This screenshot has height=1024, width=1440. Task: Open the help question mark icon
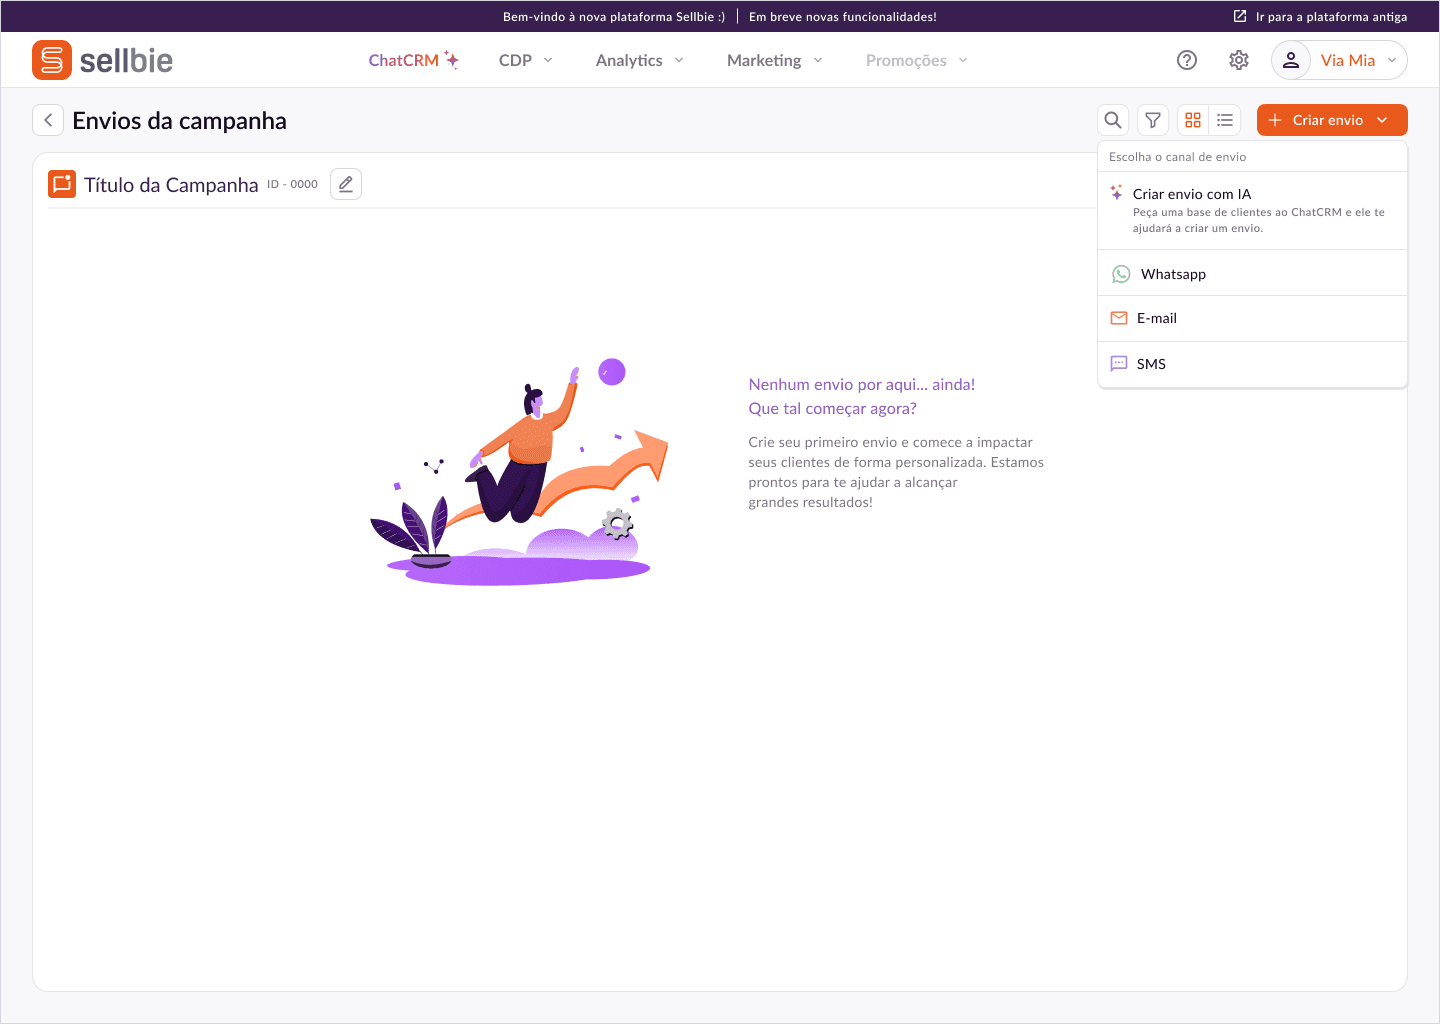click(1187, 60)
